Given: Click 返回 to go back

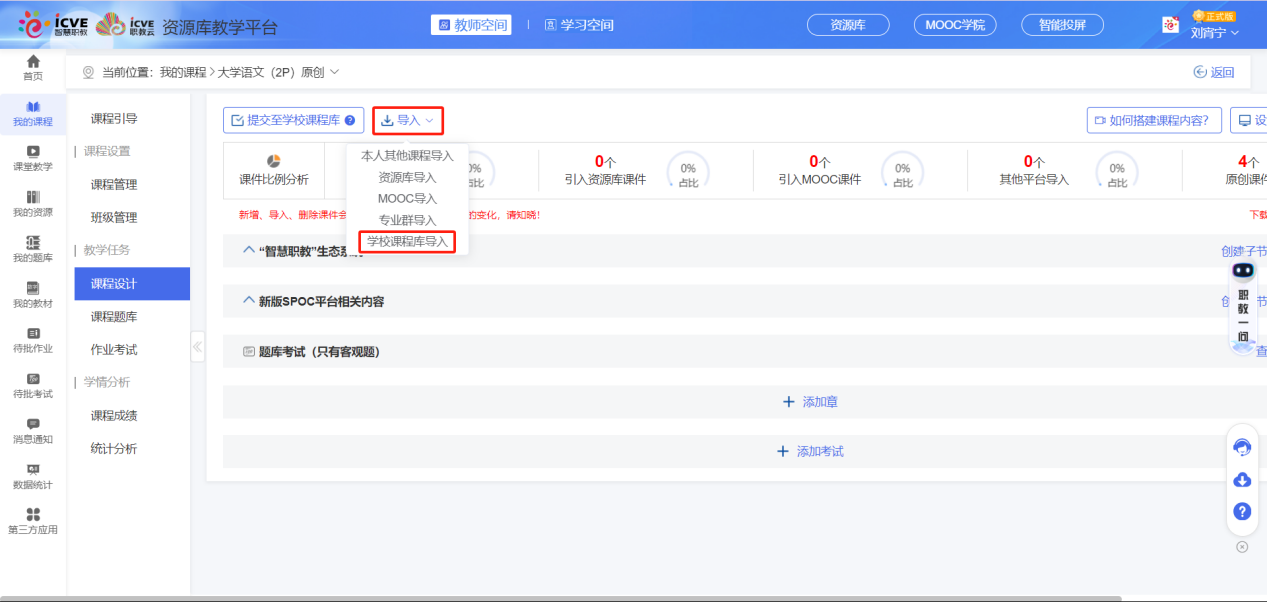Looking at the screenshot, I should (1214, 72).
